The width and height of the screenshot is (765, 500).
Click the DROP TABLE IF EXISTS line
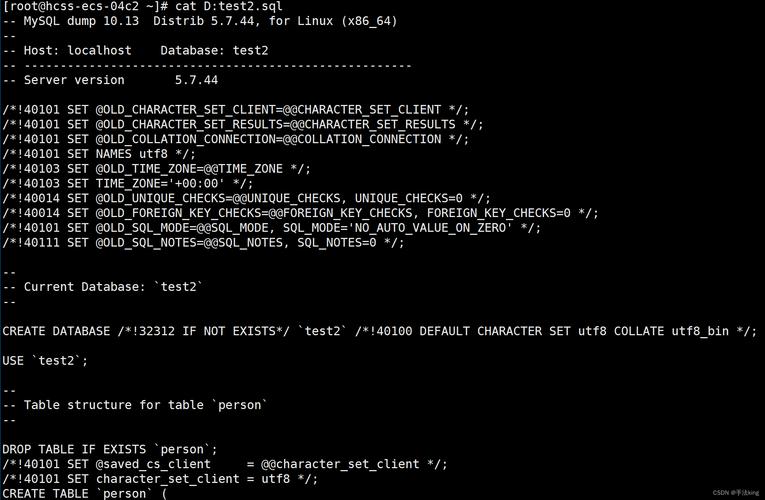click(110, 449)
